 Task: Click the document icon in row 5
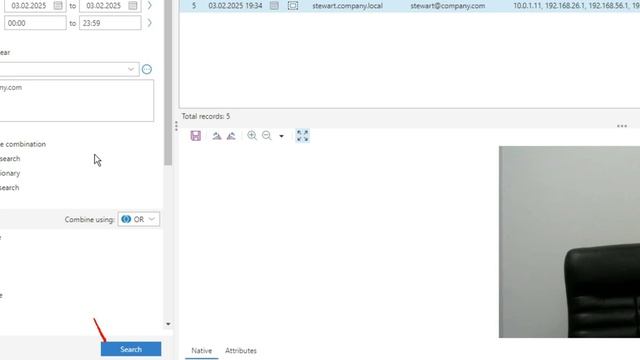pos(274,6)
